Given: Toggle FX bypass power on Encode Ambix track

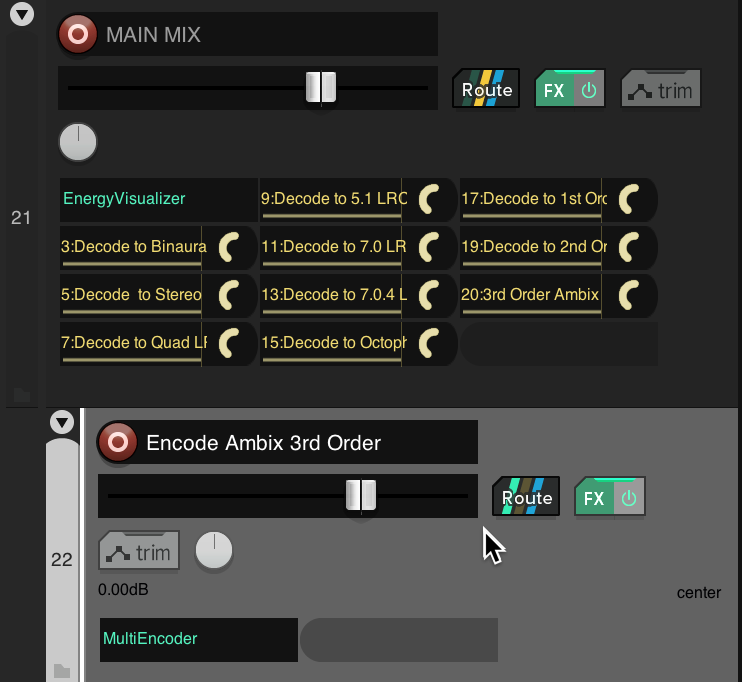Looking at the screenshot, I should coord(629,497).
